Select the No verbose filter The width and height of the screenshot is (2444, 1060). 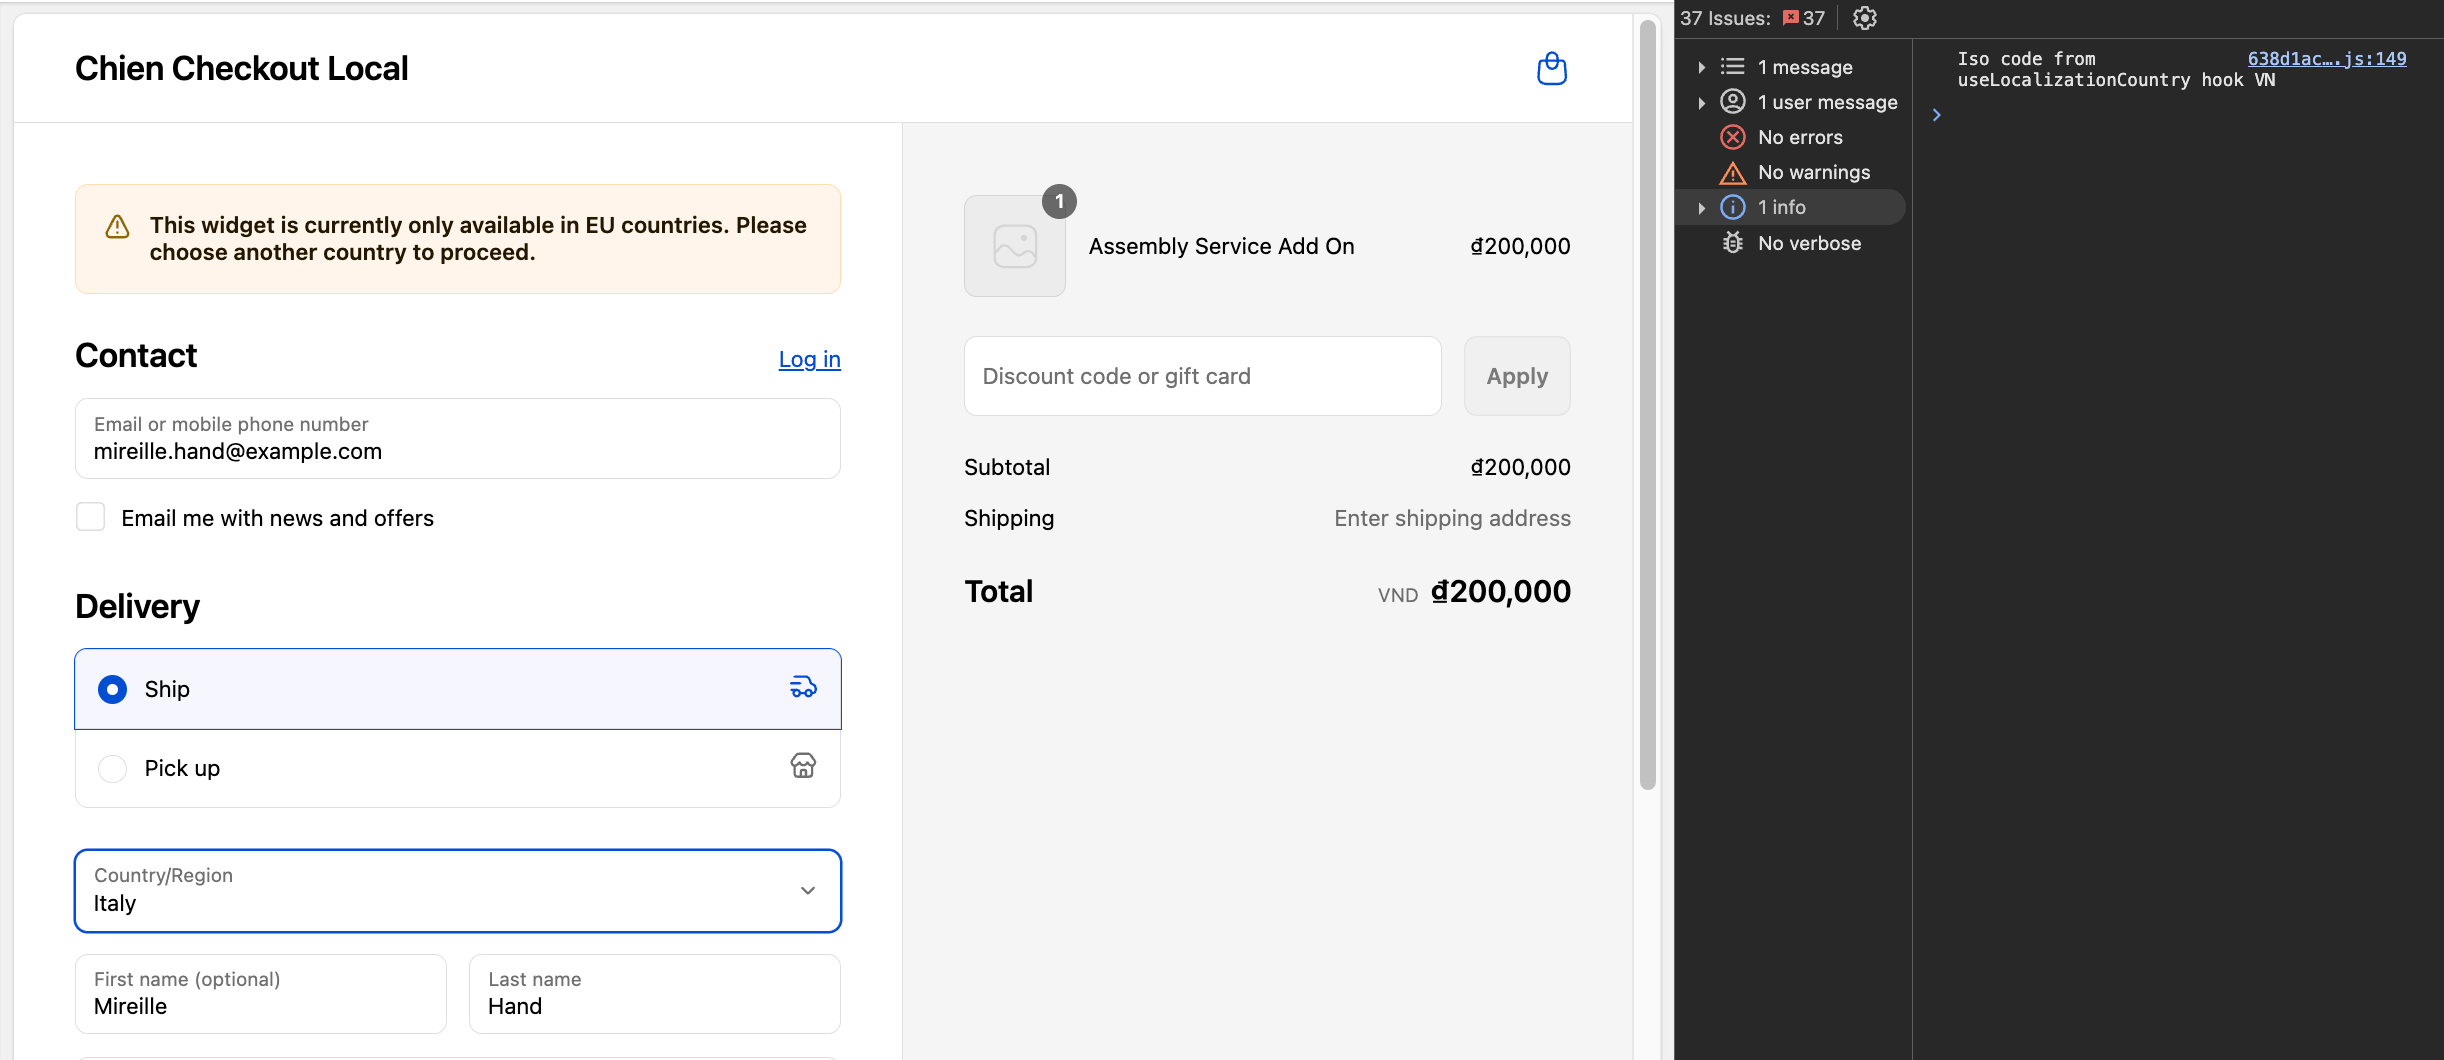point(1808,243)
